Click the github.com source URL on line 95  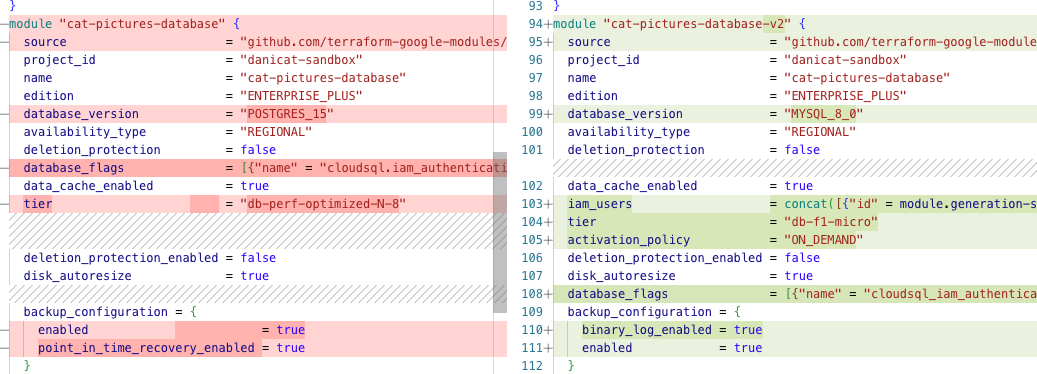click(911, 42)
